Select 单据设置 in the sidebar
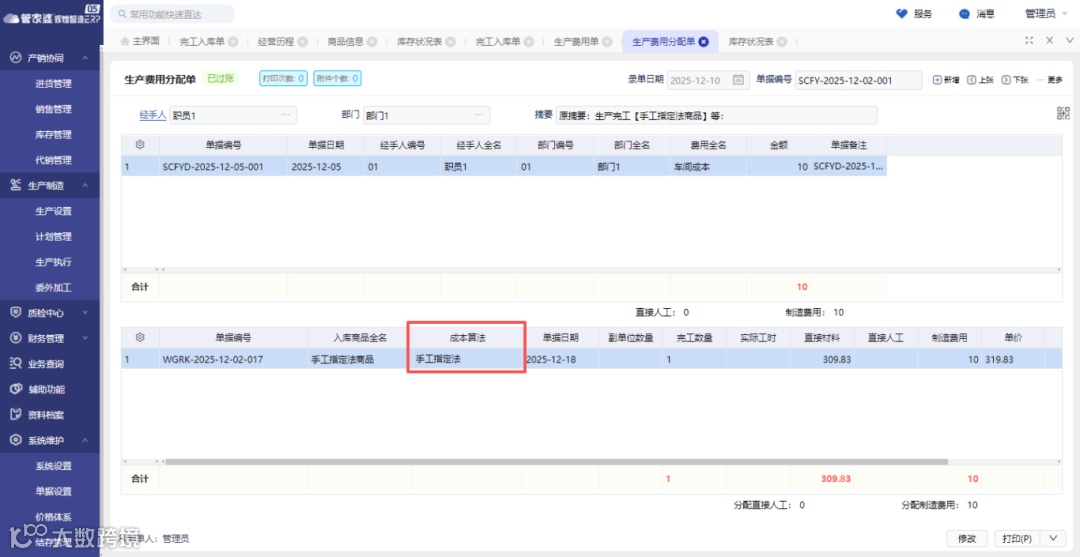The height and width of the screenshot is (557, 1080). tap(54, 492)
